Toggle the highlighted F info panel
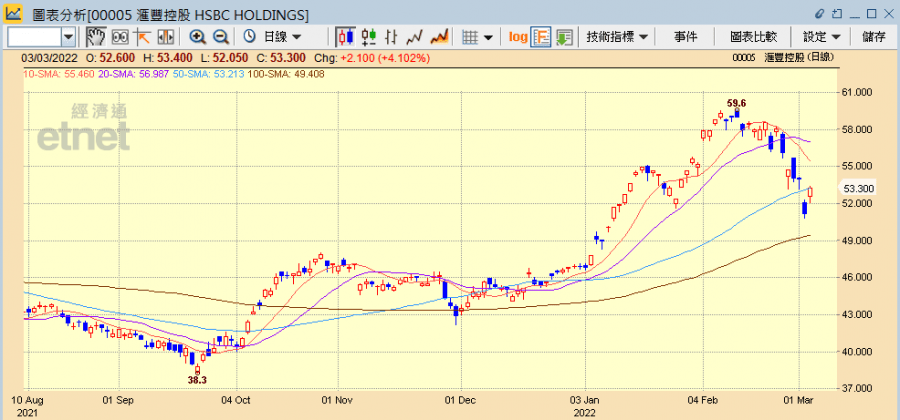Viewport: 900px width, 420px height. (x=541, y=37)
